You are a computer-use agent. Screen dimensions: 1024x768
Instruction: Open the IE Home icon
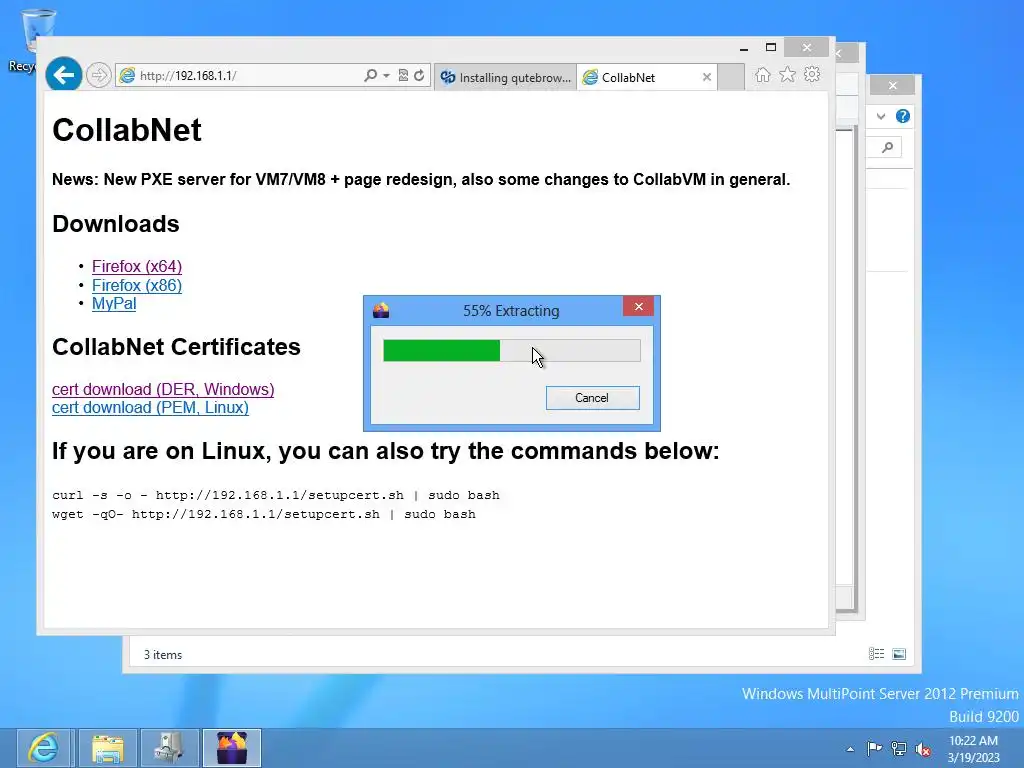(762, 75)
